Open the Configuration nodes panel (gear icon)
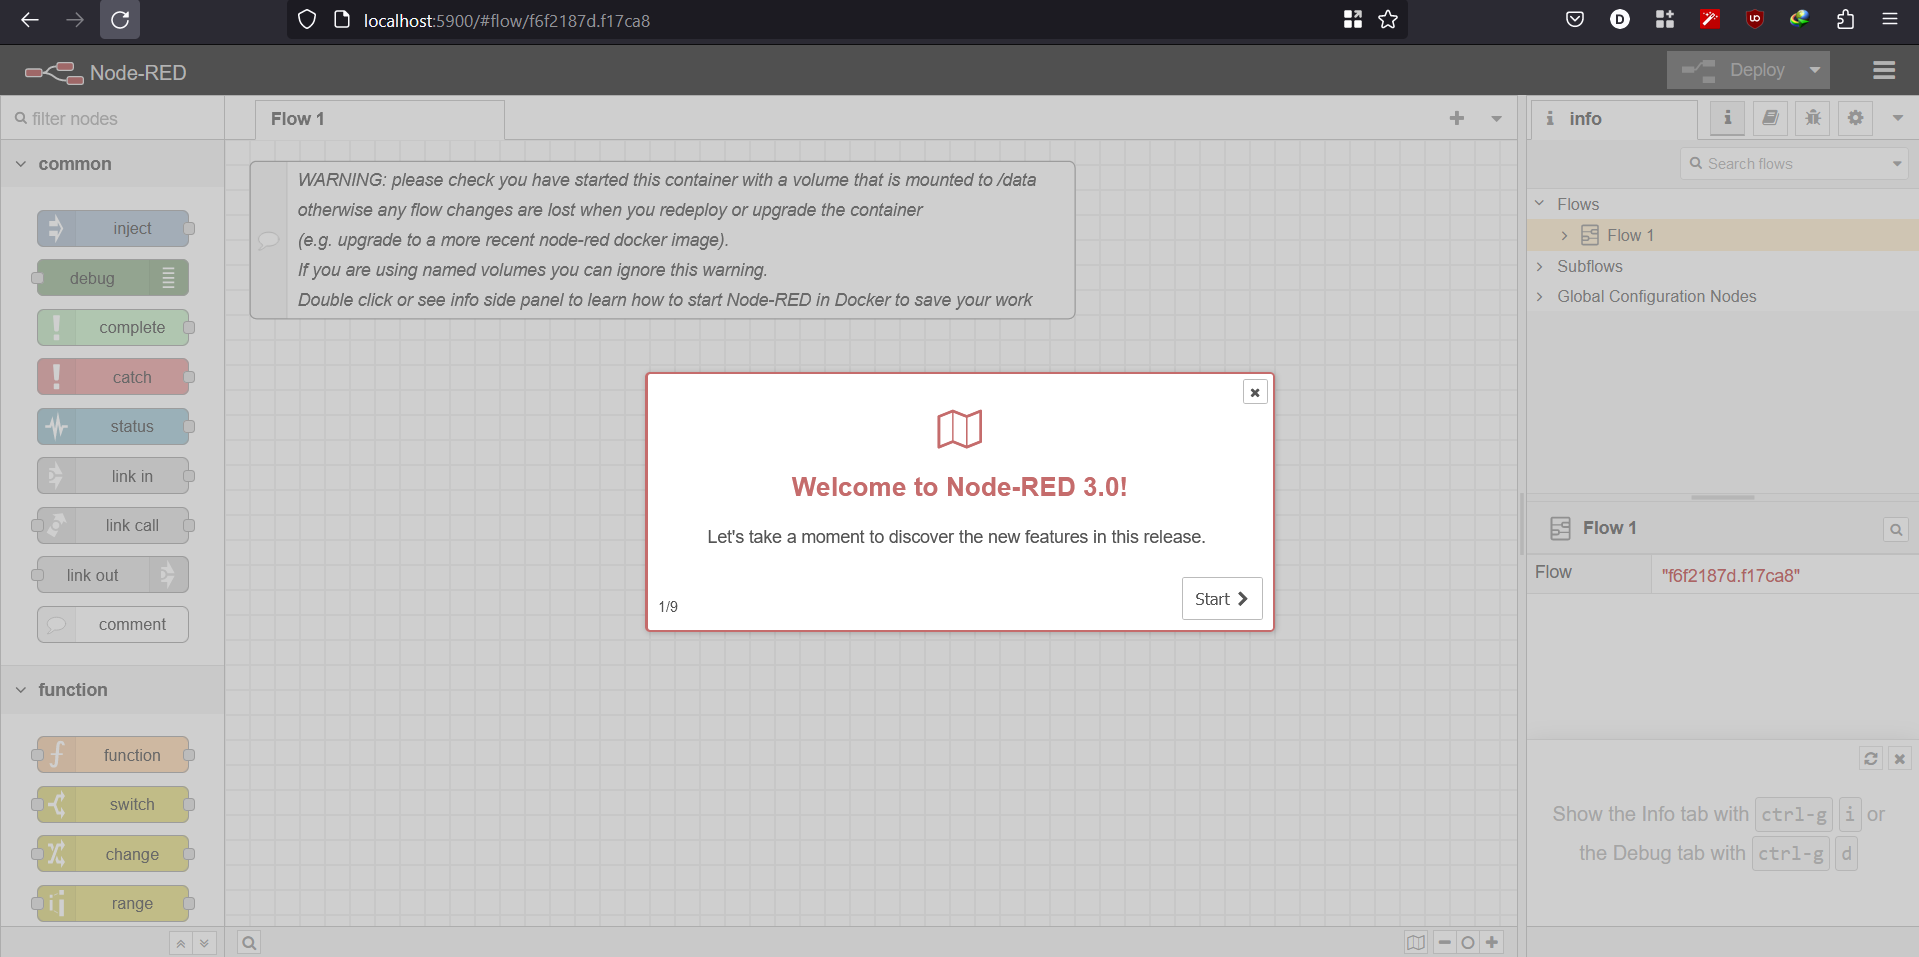This screenshot has width=1919, height=957. (x=1854, y=118)
